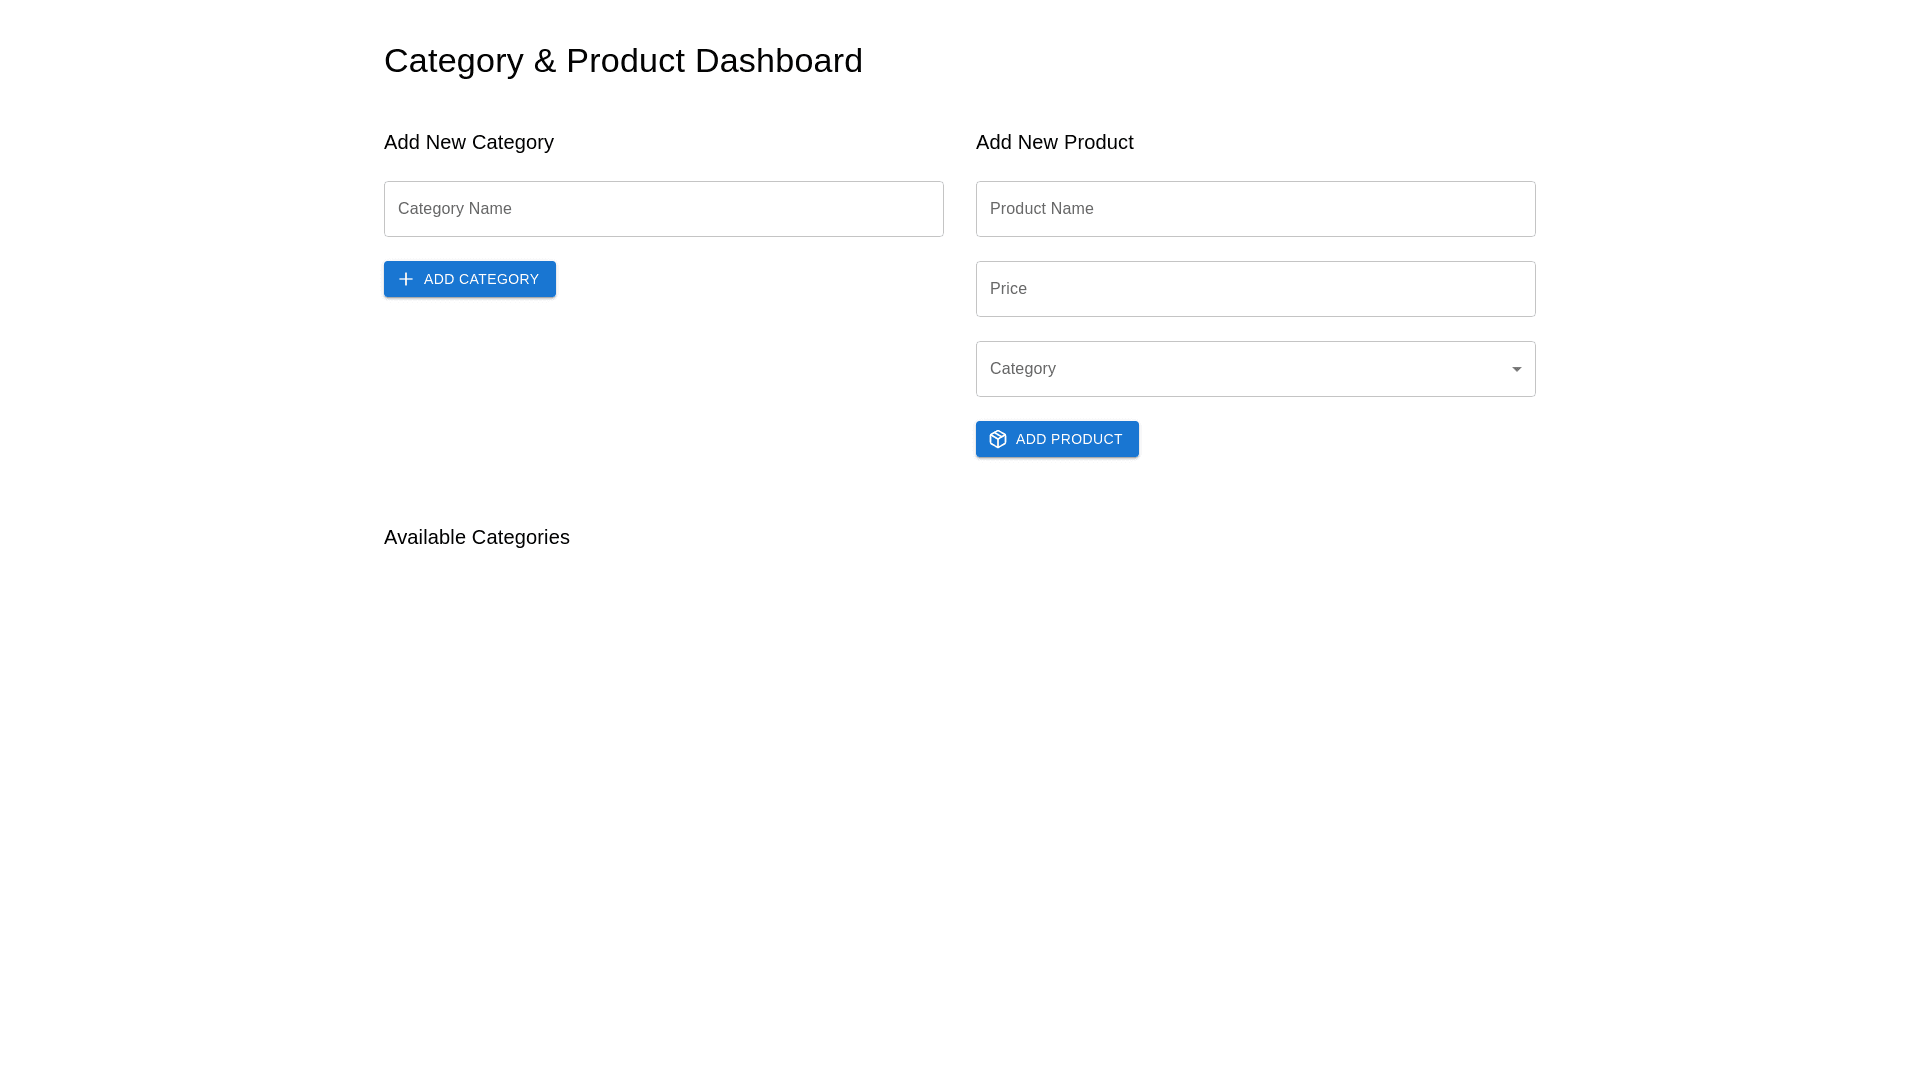
Task: Click the ADD PRODUCT button
Action: click(x=1057, y=439)
